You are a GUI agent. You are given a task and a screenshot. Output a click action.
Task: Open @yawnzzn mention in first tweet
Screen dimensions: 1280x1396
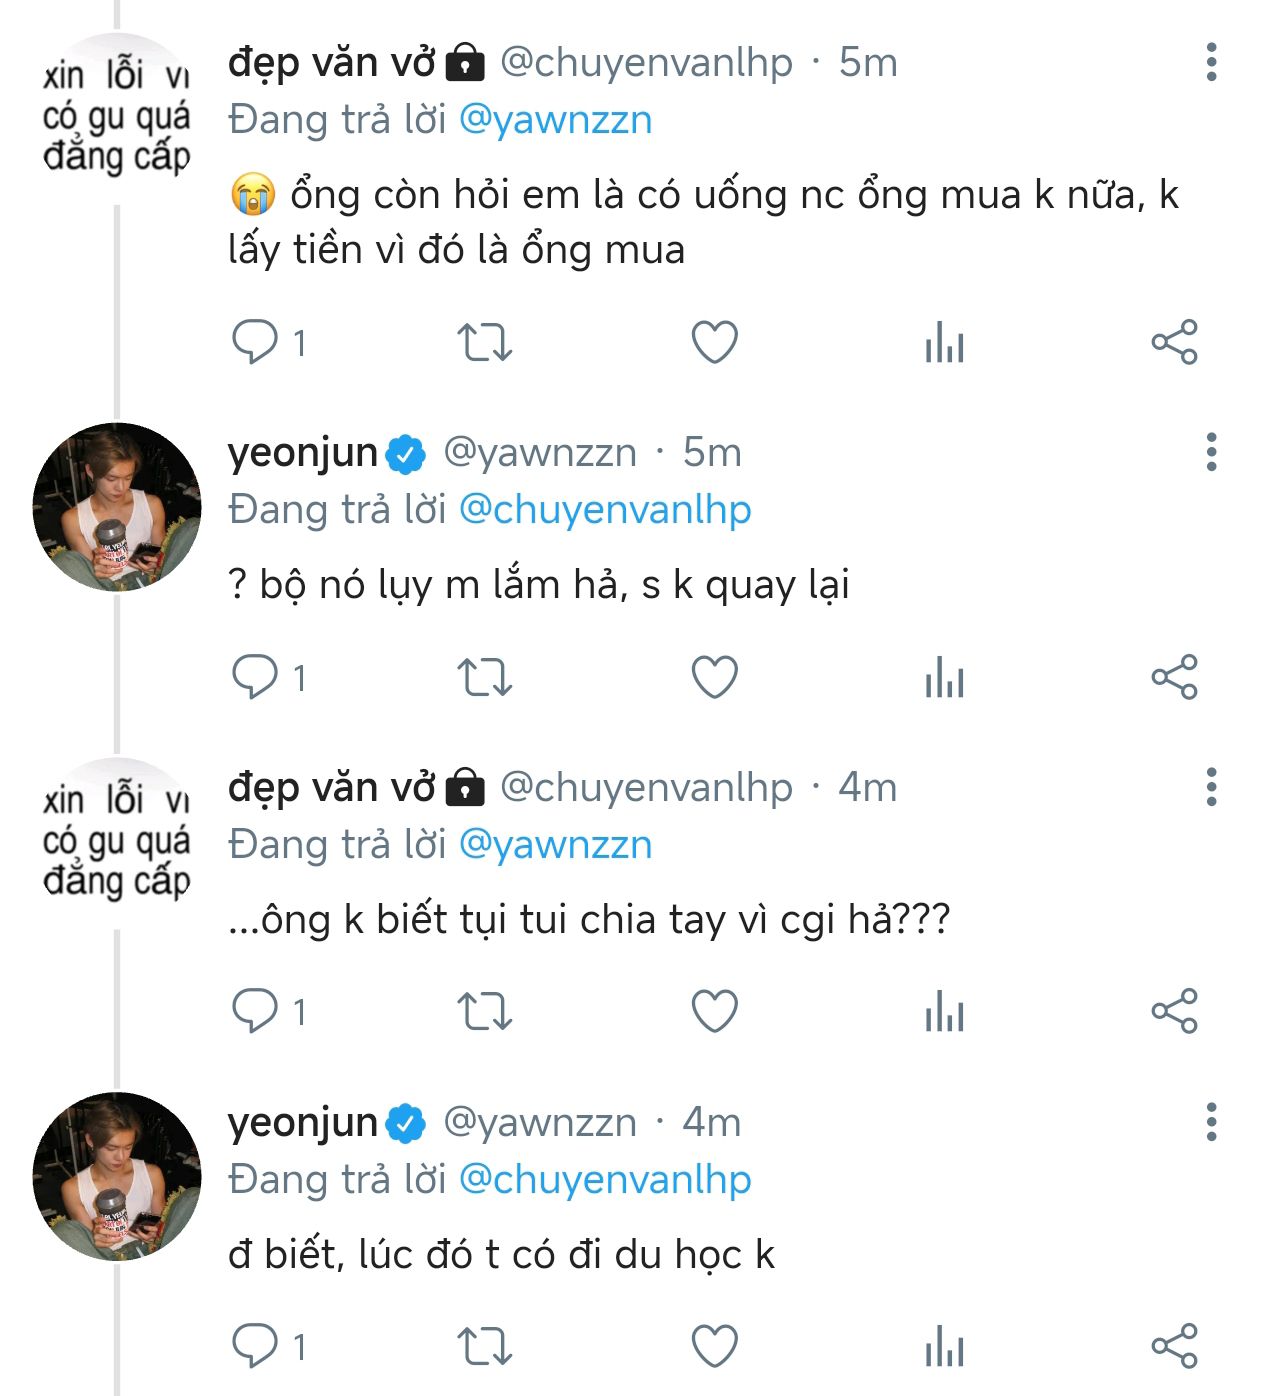(555, 120)
